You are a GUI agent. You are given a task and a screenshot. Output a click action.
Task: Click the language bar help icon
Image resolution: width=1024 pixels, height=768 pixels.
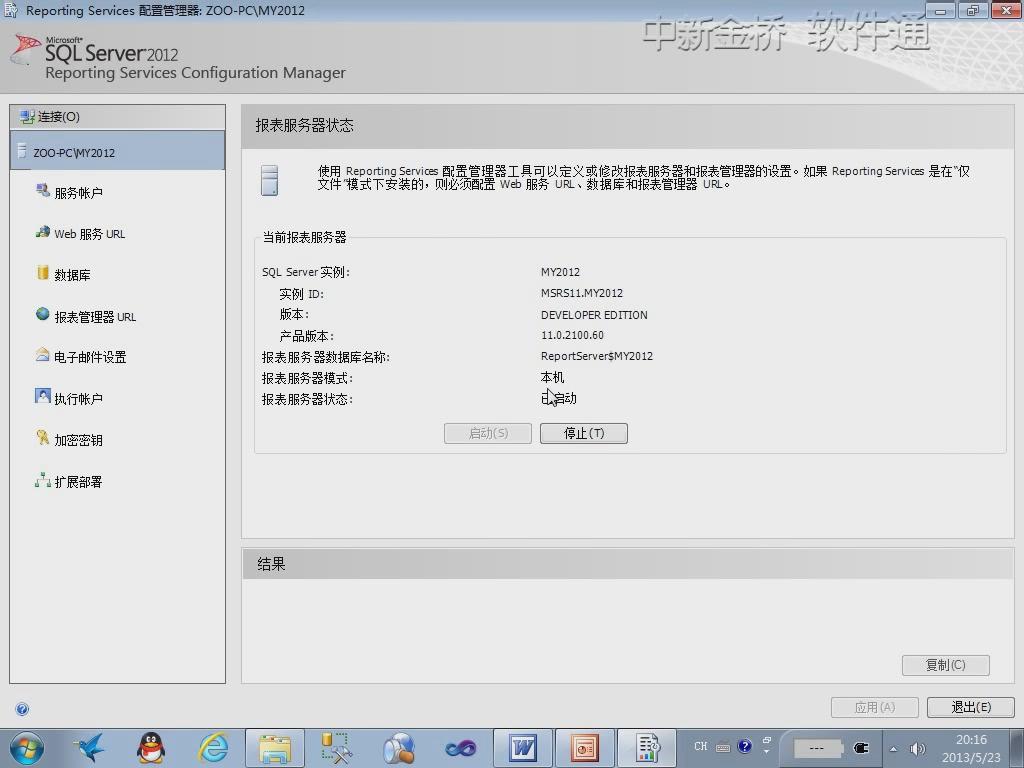tap(744, 746)
